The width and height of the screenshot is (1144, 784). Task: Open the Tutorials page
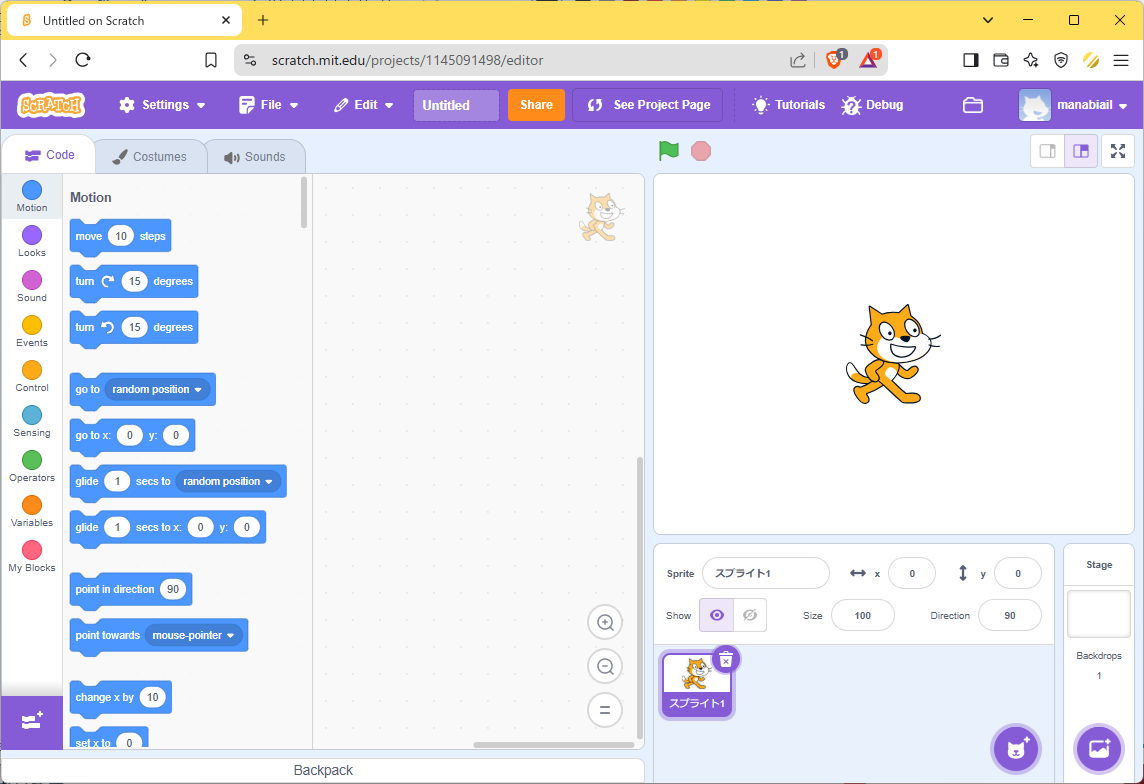pos(788,104)
